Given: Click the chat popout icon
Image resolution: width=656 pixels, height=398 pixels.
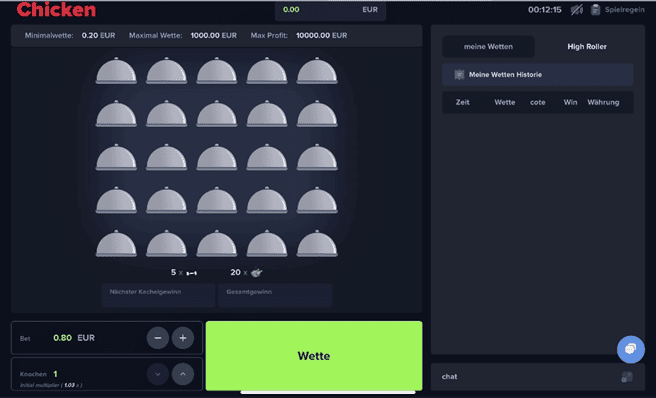Looking at the screenshot, I should click(627, 377).
